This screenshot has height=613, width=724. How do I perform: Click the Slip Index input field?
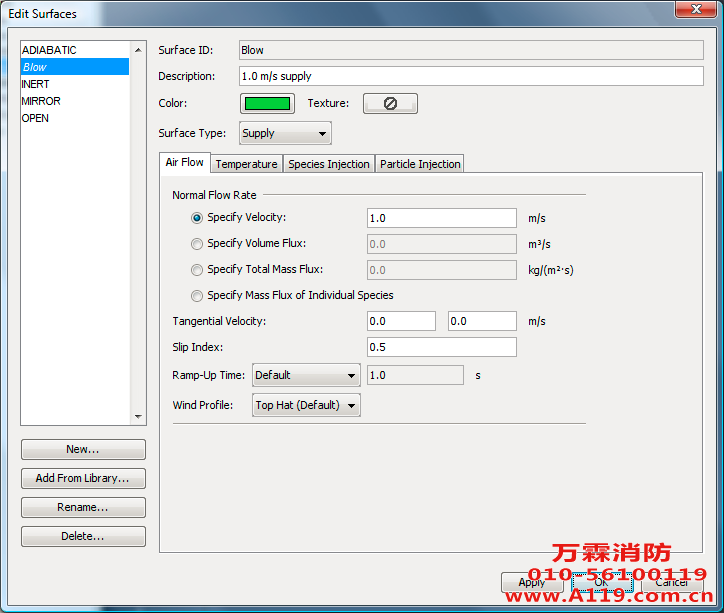point(441,347)
